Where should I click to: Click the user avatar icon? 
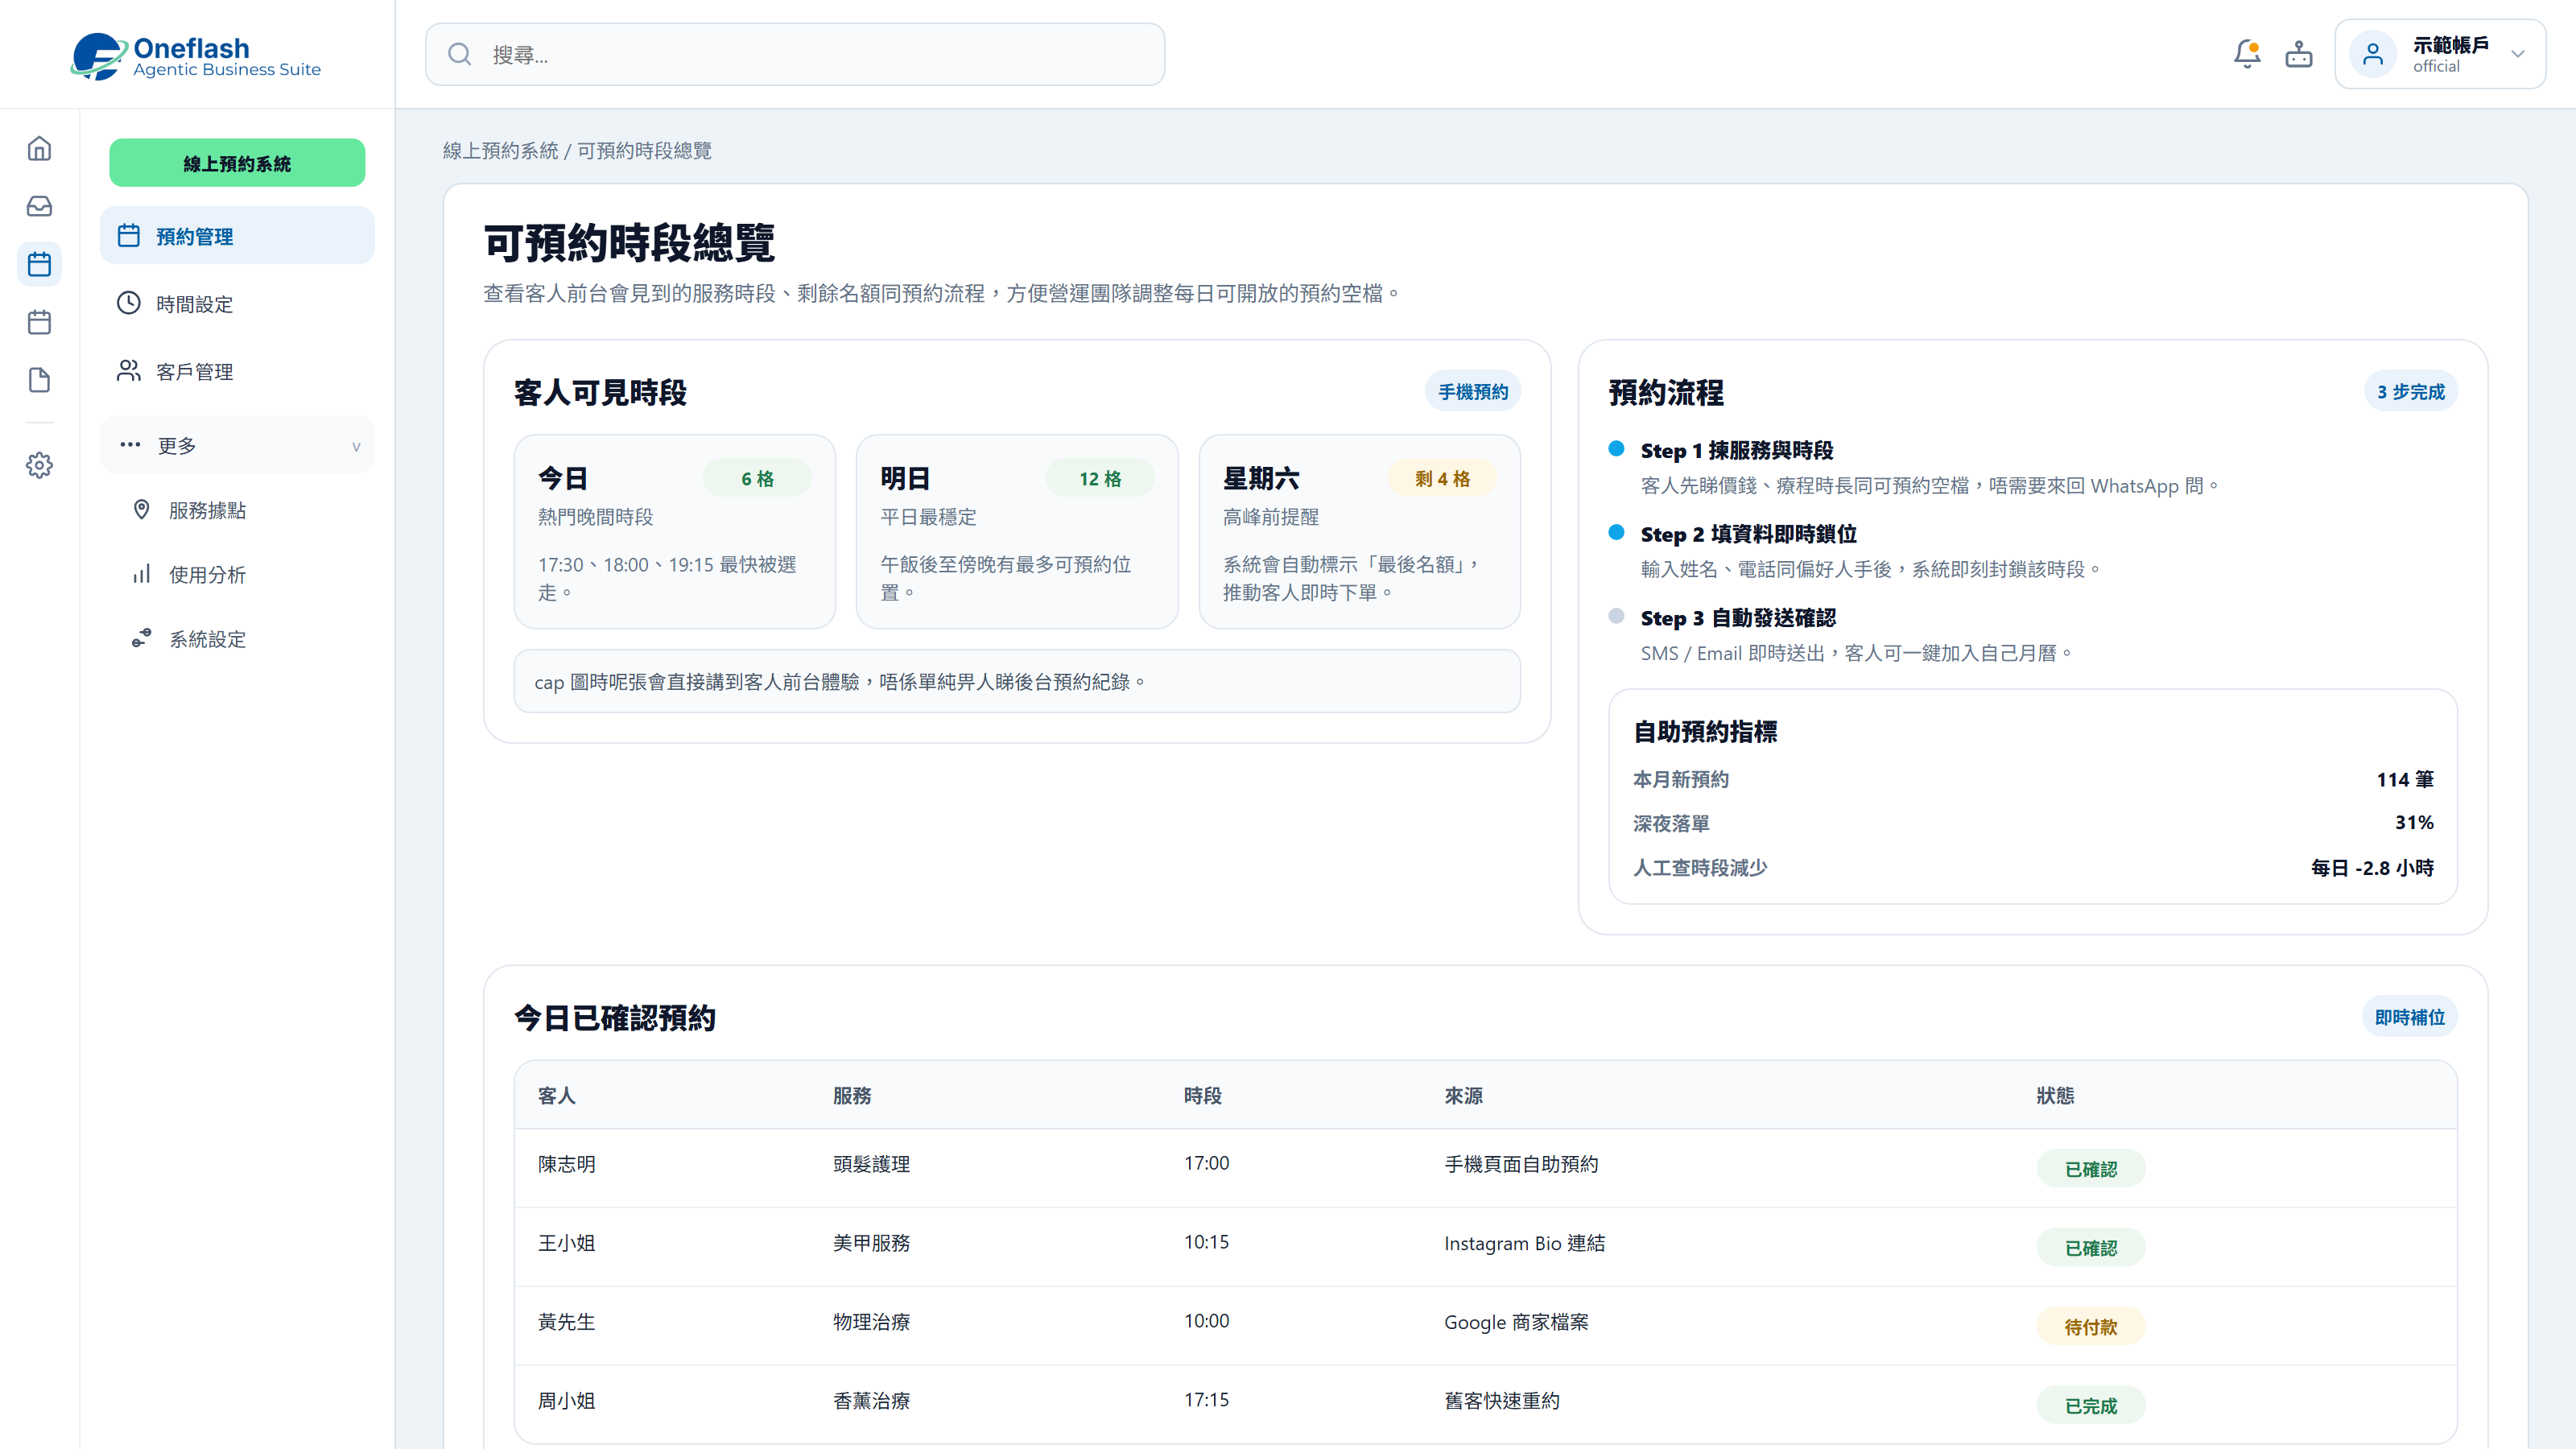coord(2372,54)
